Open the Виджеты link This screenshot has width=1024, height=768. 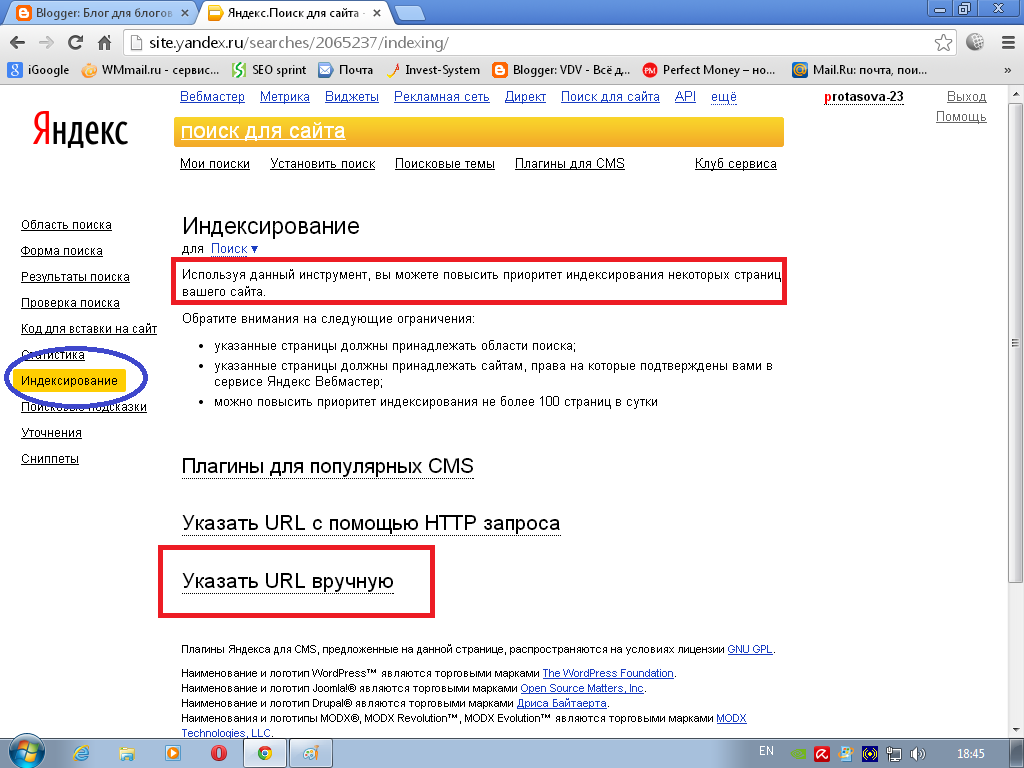tap(352, 97)
